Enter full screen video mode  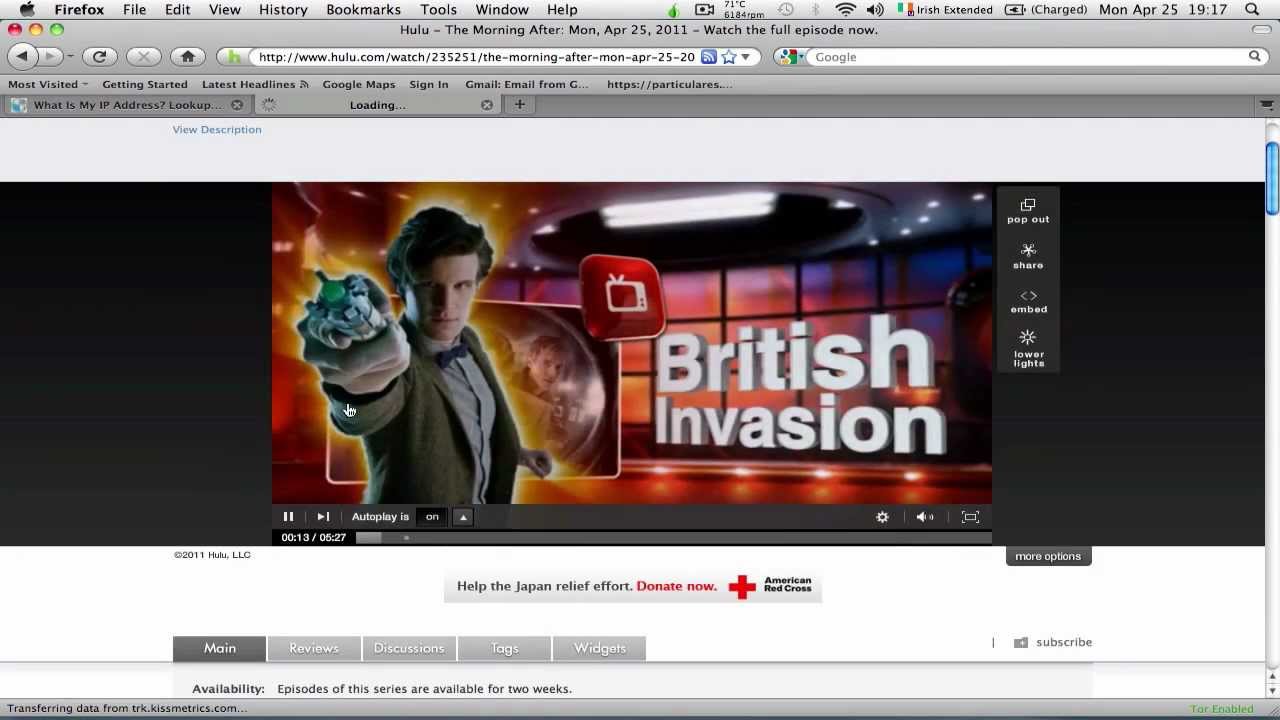point(970,517)
